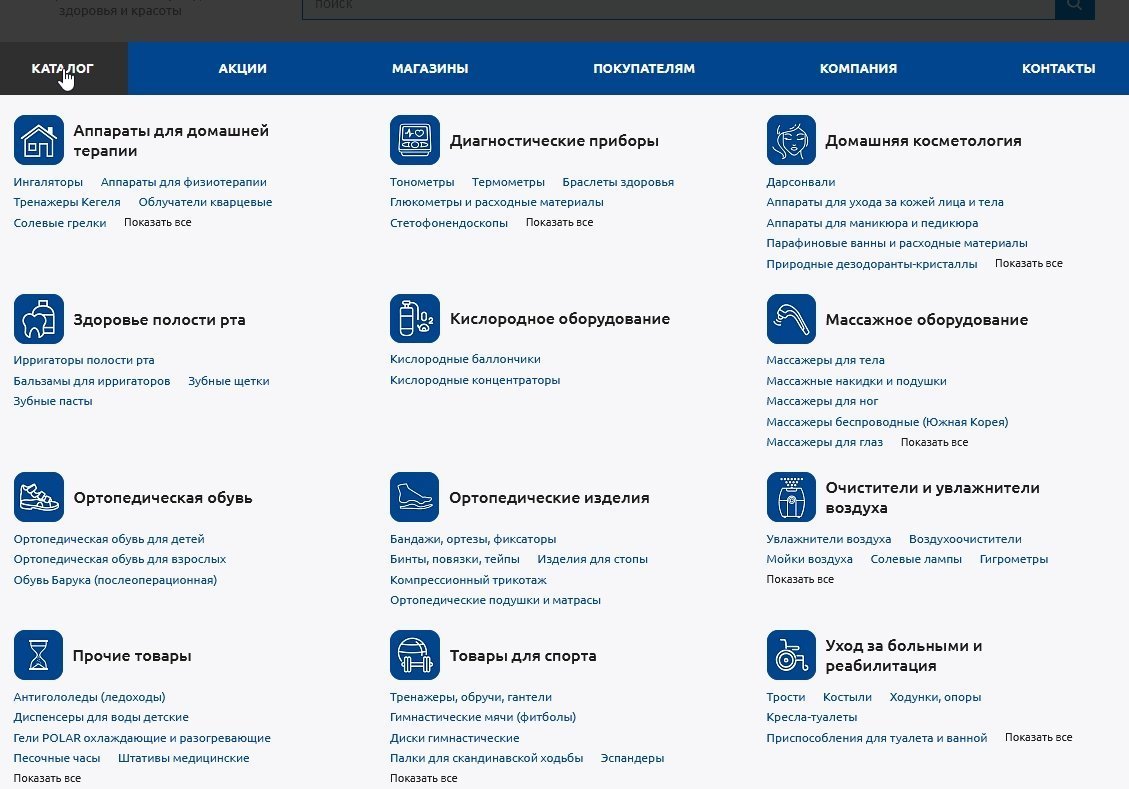Open the Эспандеры link

632,758
